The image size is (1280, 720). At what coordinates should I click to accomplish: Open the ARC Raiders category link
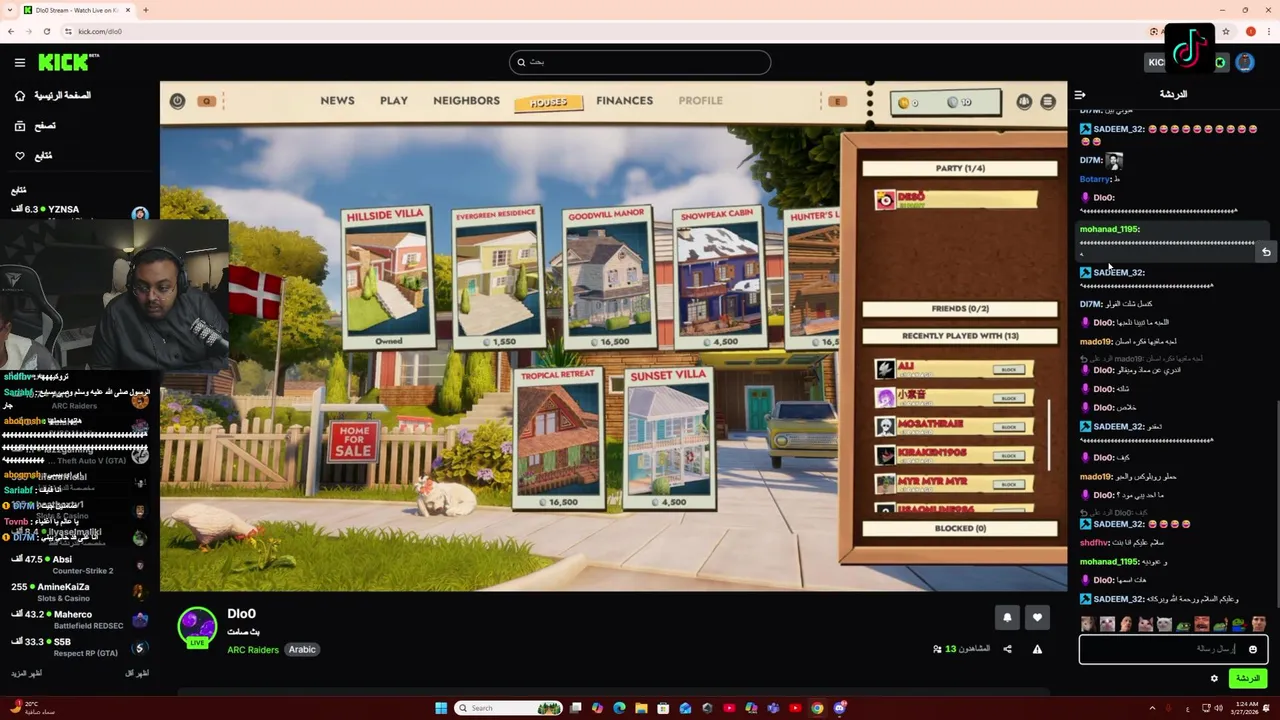tap(253, 650)
